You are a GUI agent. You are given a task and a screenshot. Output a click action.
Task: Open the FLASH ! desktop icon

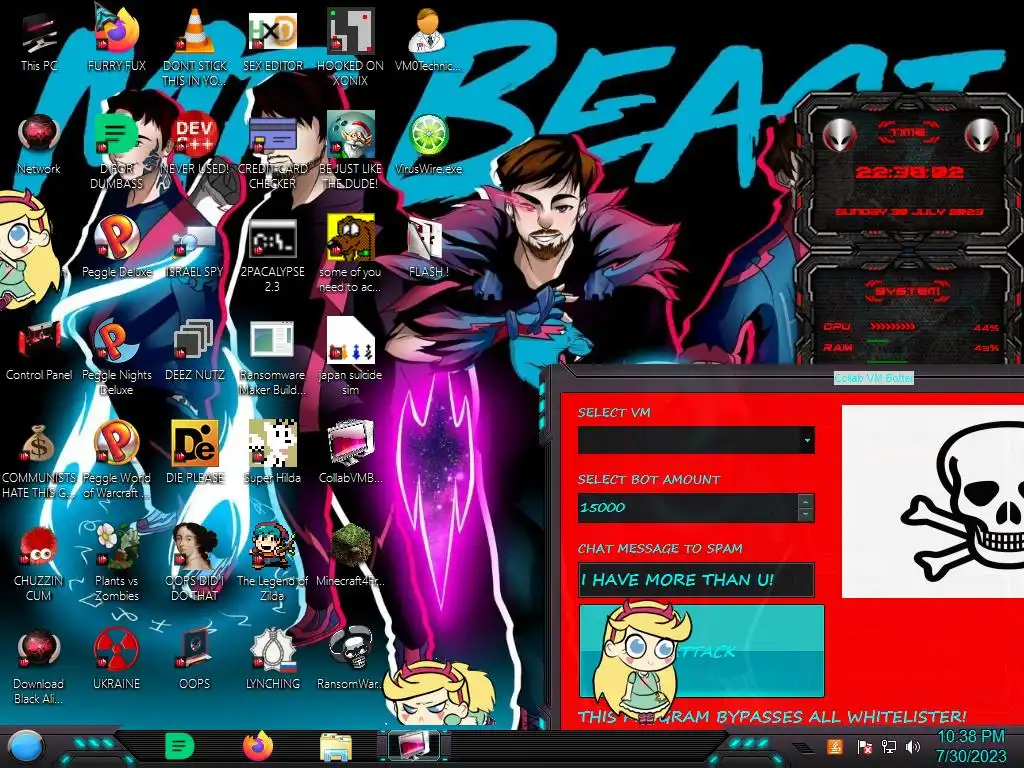428,247
